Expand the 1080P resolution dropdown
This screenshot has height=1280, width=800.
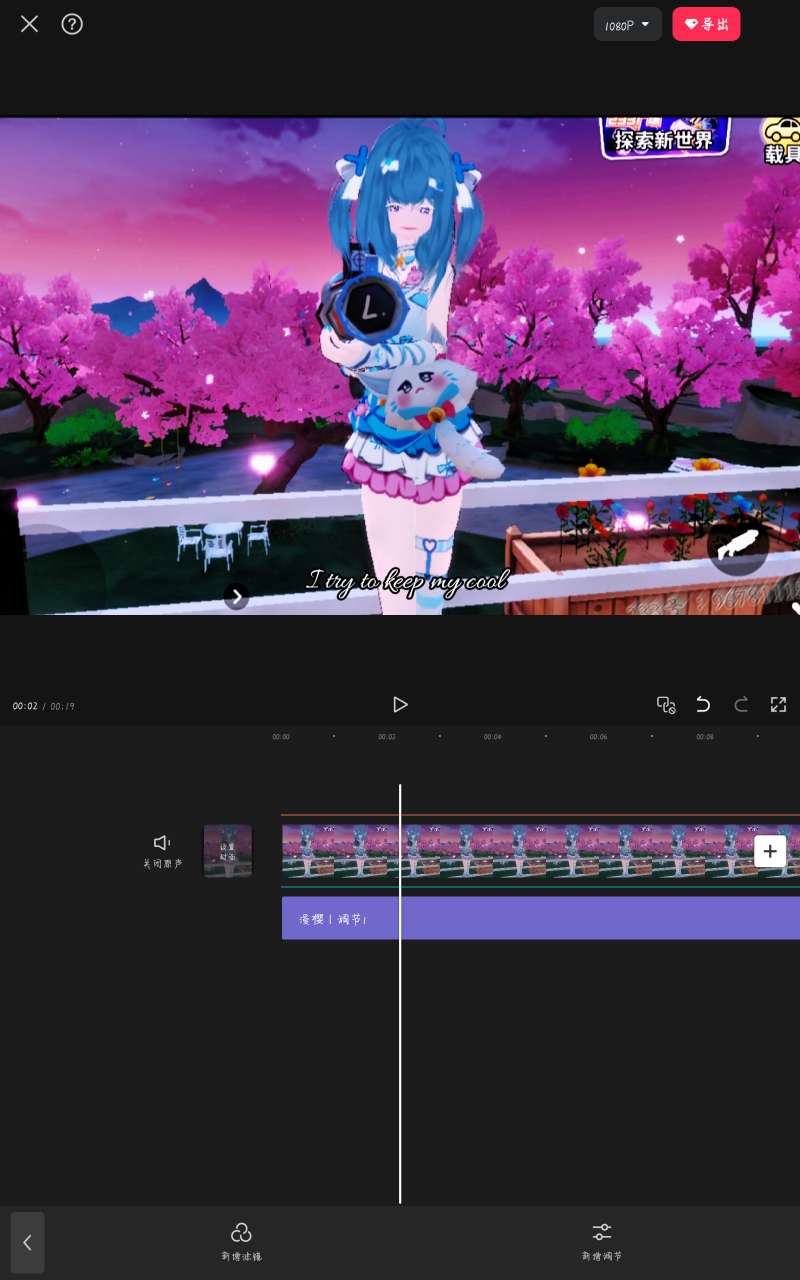627,24
